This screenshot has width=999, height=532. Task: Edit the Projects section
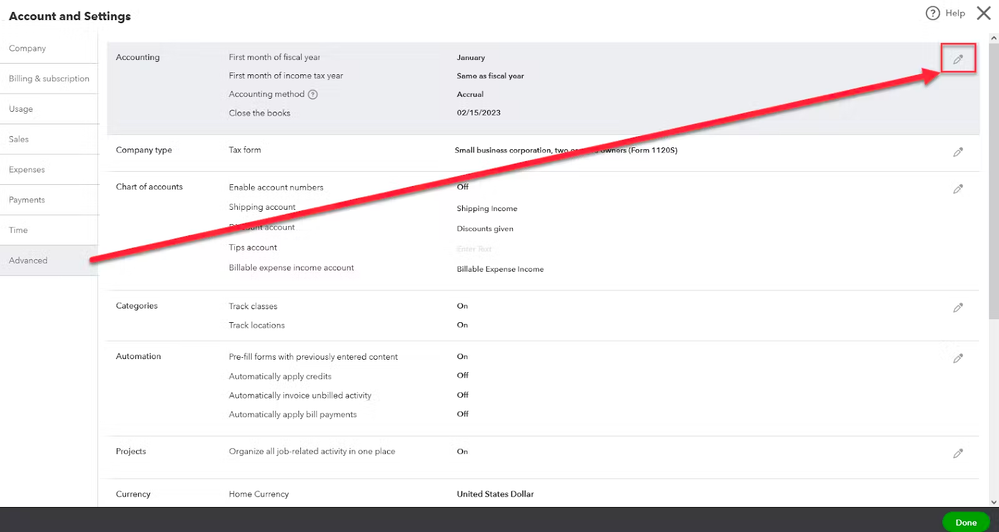click(958, 453)
